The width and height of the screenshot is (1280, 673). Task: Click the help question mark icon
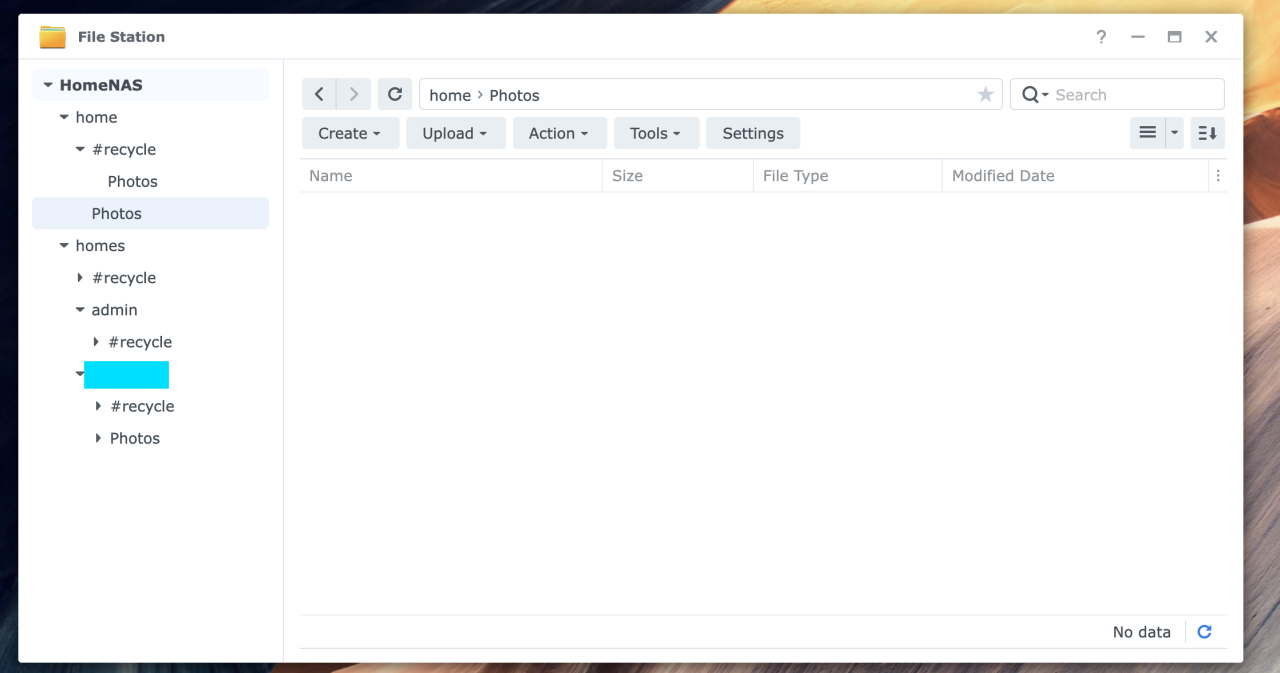pos(1101,36)
